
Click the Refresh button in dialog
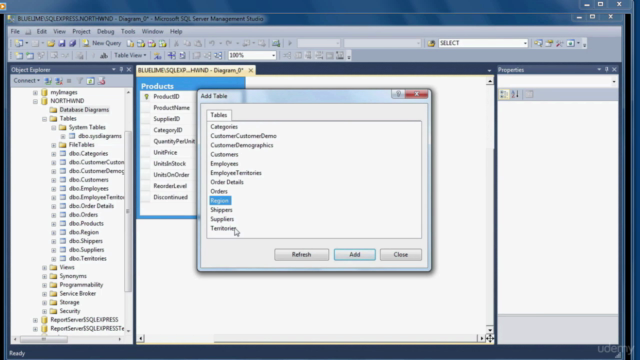(x=302, y=255)
